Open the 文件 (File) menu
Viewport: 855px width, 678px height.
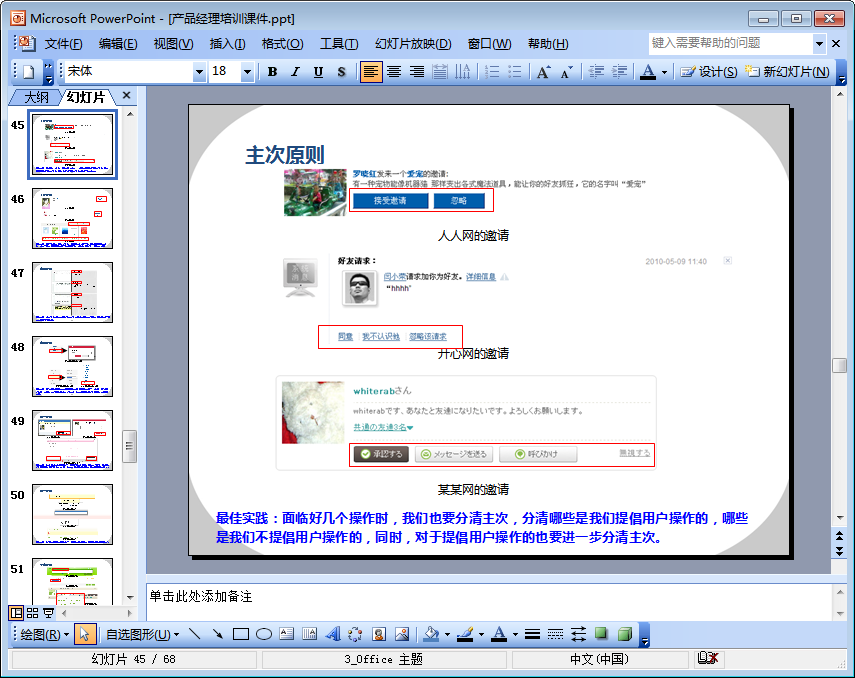(63, 44)
